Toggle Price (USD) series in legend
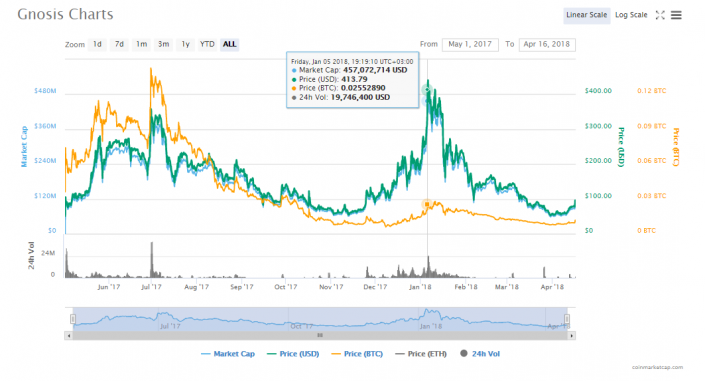Screen dimensions: 705x381 pyautogui.click(x=293, y=354)
